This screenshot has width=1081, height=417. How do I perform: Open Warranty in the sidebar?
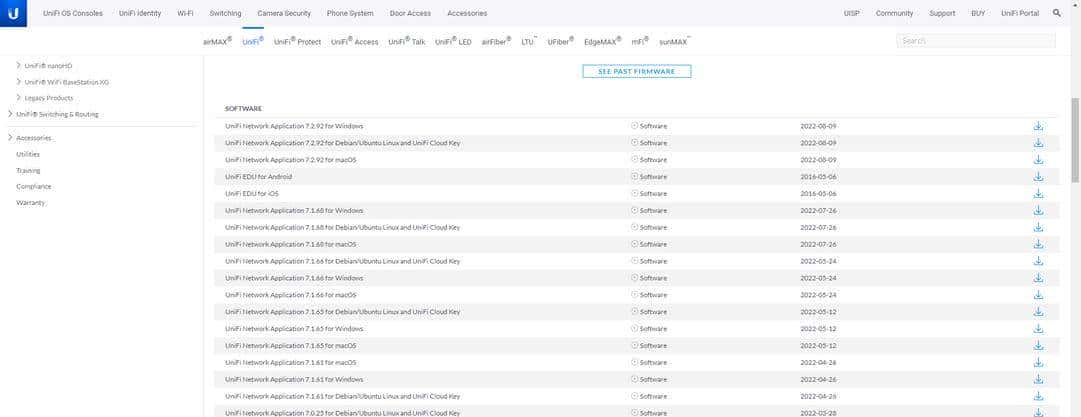31,203
